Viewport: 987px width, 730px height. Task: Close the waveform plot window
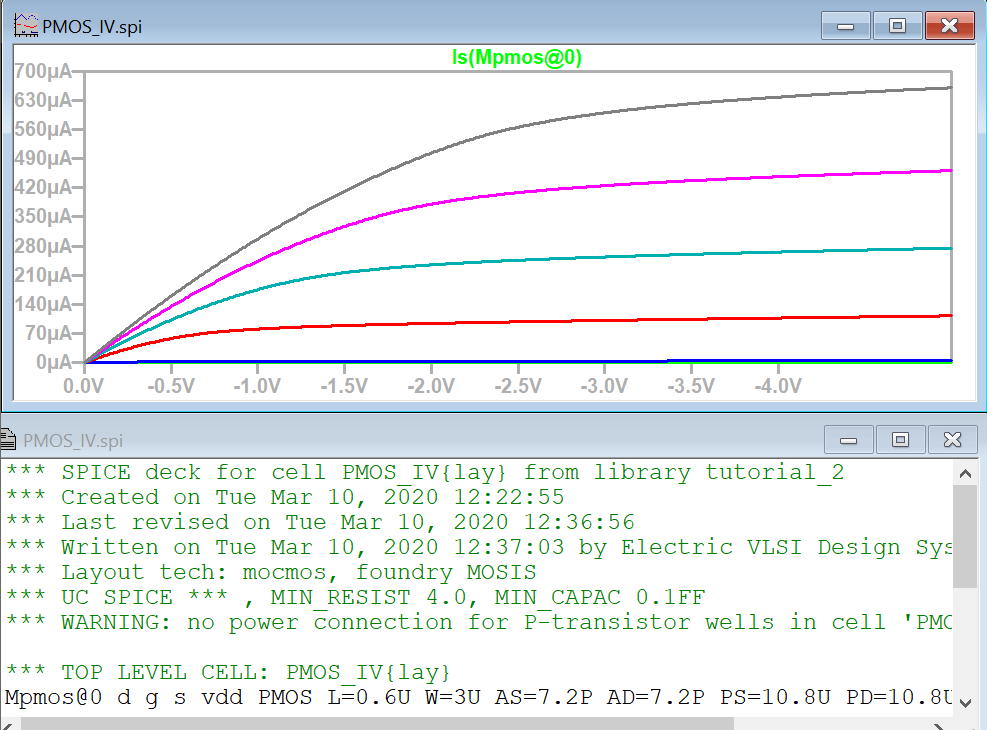pyautogui.click(x=948, y=26)
